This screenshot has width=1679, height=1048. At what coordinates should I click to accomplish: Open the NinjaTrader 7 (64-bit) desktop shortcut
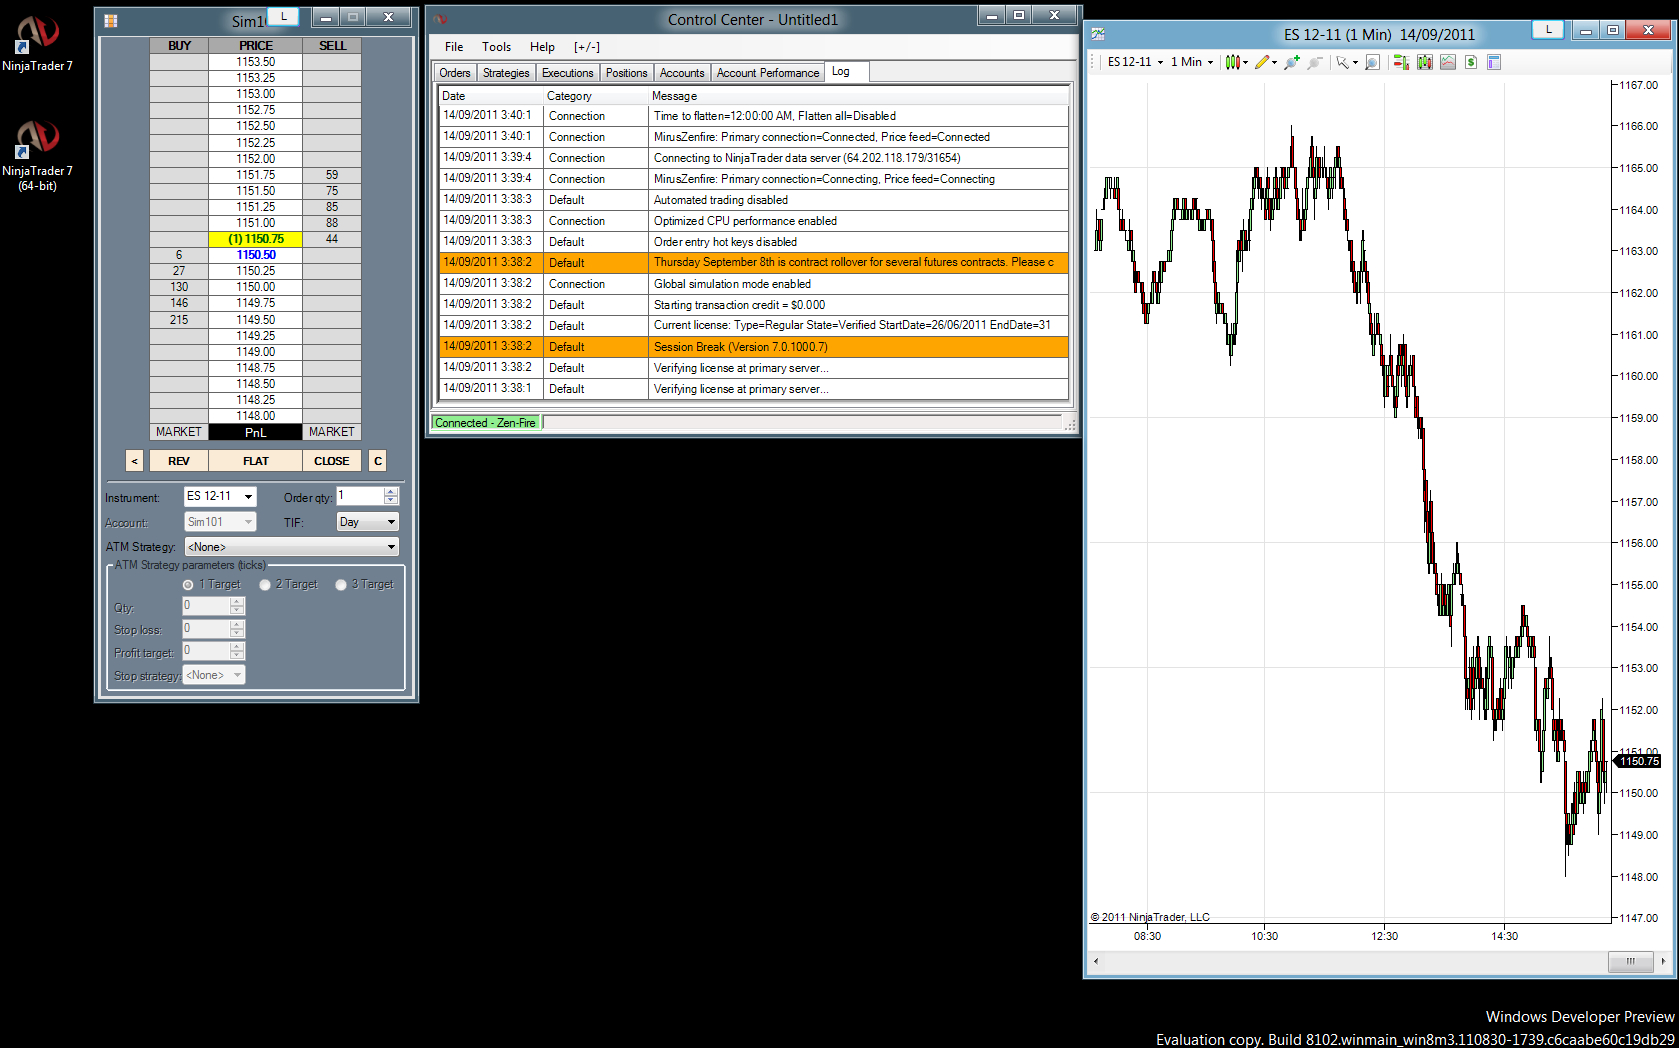[x=37, y=155]
